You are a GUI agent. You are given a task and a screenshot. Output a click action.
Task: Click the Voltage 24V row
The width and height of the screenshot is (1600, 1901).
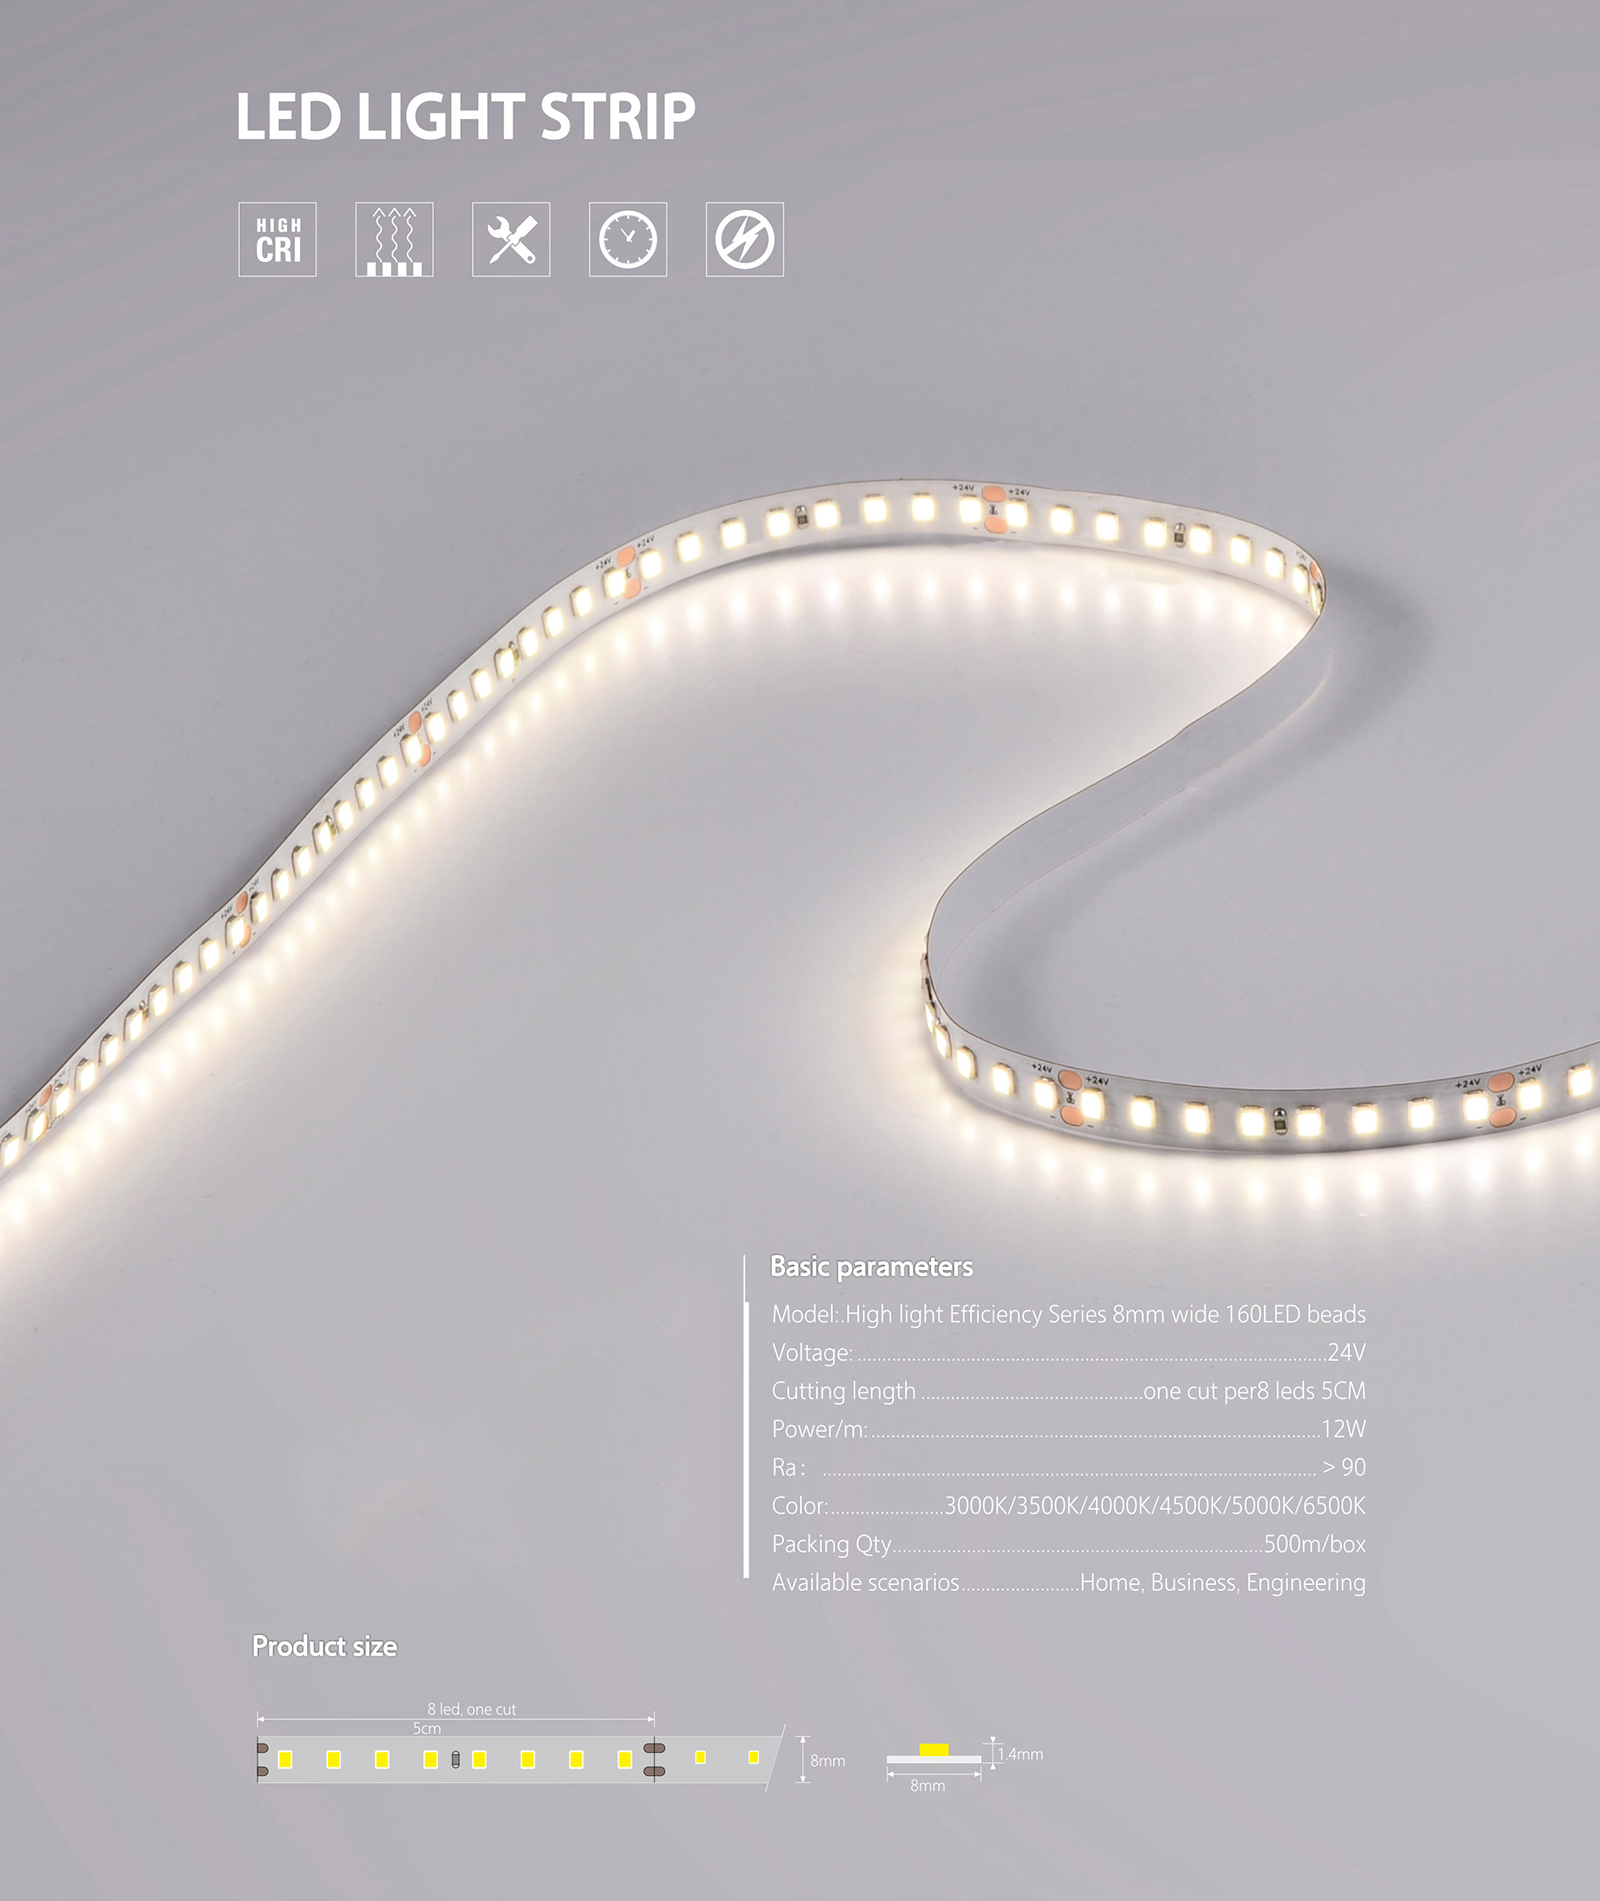tap(1068, 1353)
